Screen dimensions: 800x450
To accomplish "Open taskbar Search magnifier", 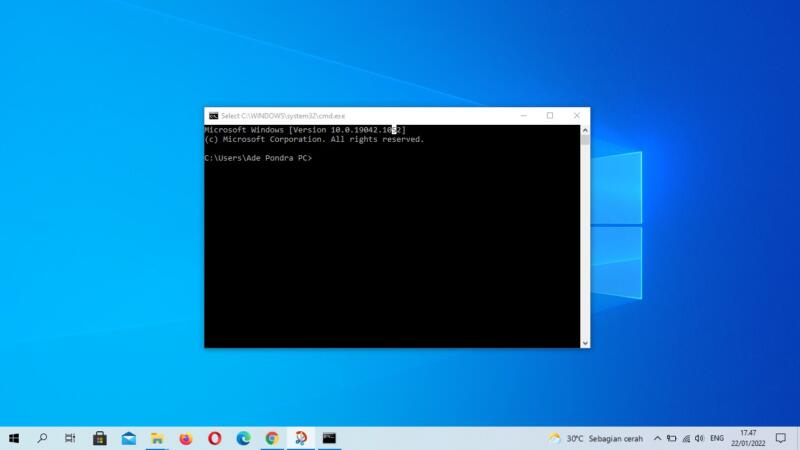I will click(x=42, y=438).
